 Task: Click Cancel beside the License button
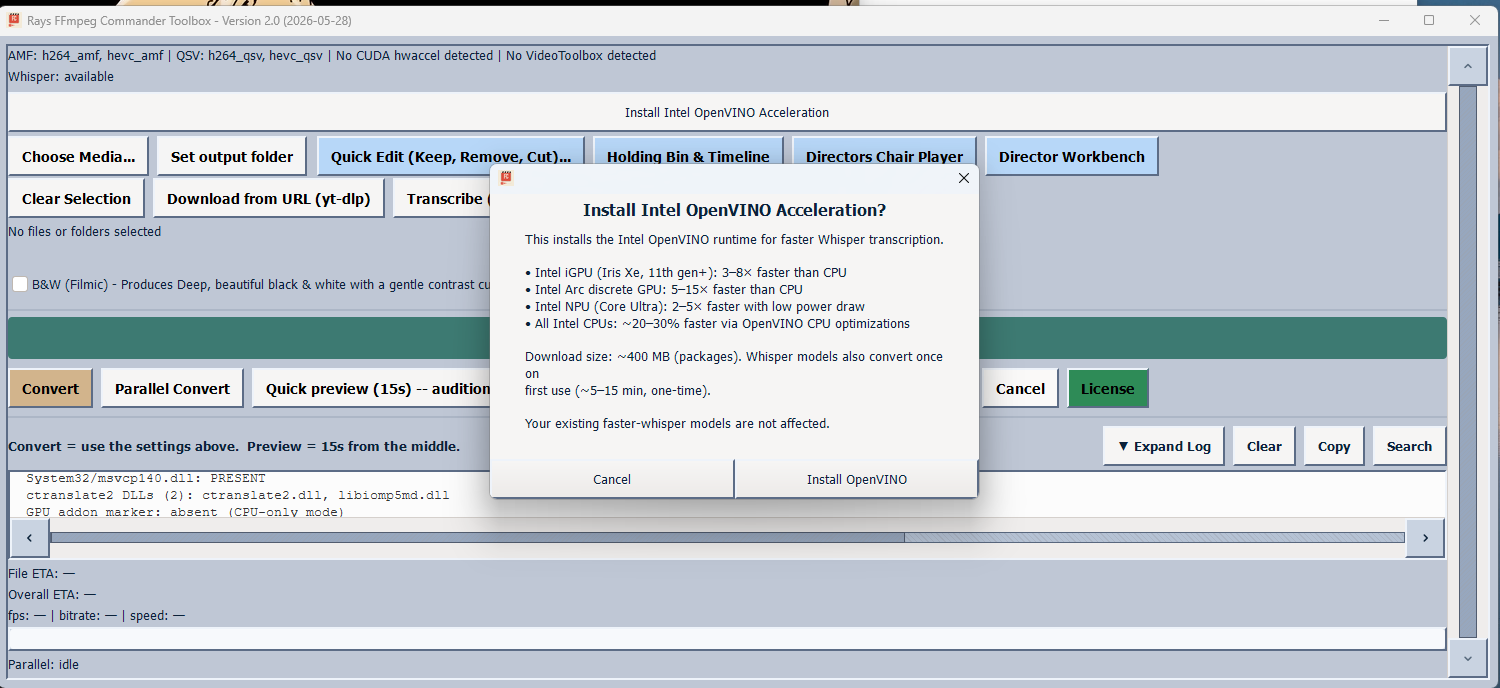click(1020, 388)
